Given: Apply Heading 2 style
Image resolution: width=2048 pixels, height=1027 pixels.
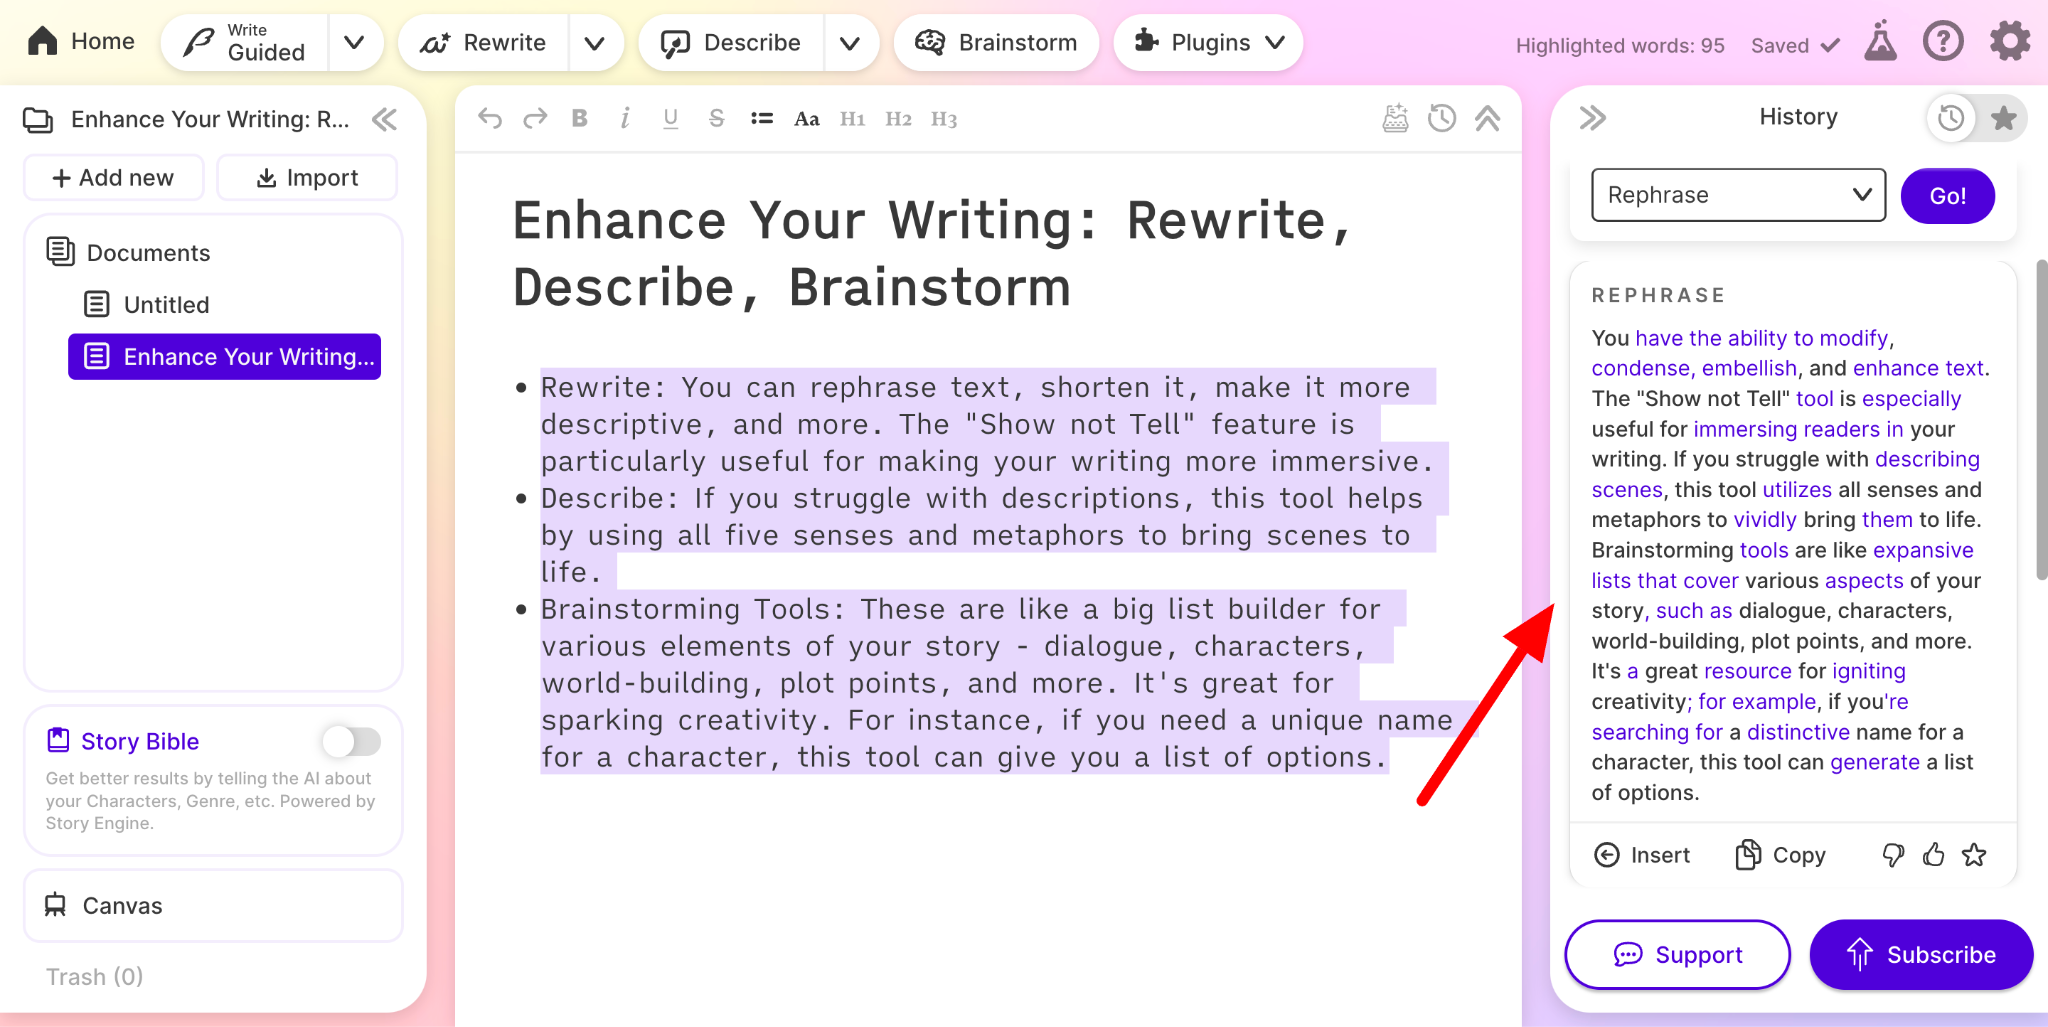Looking at the screenshot, I should 899,119.
